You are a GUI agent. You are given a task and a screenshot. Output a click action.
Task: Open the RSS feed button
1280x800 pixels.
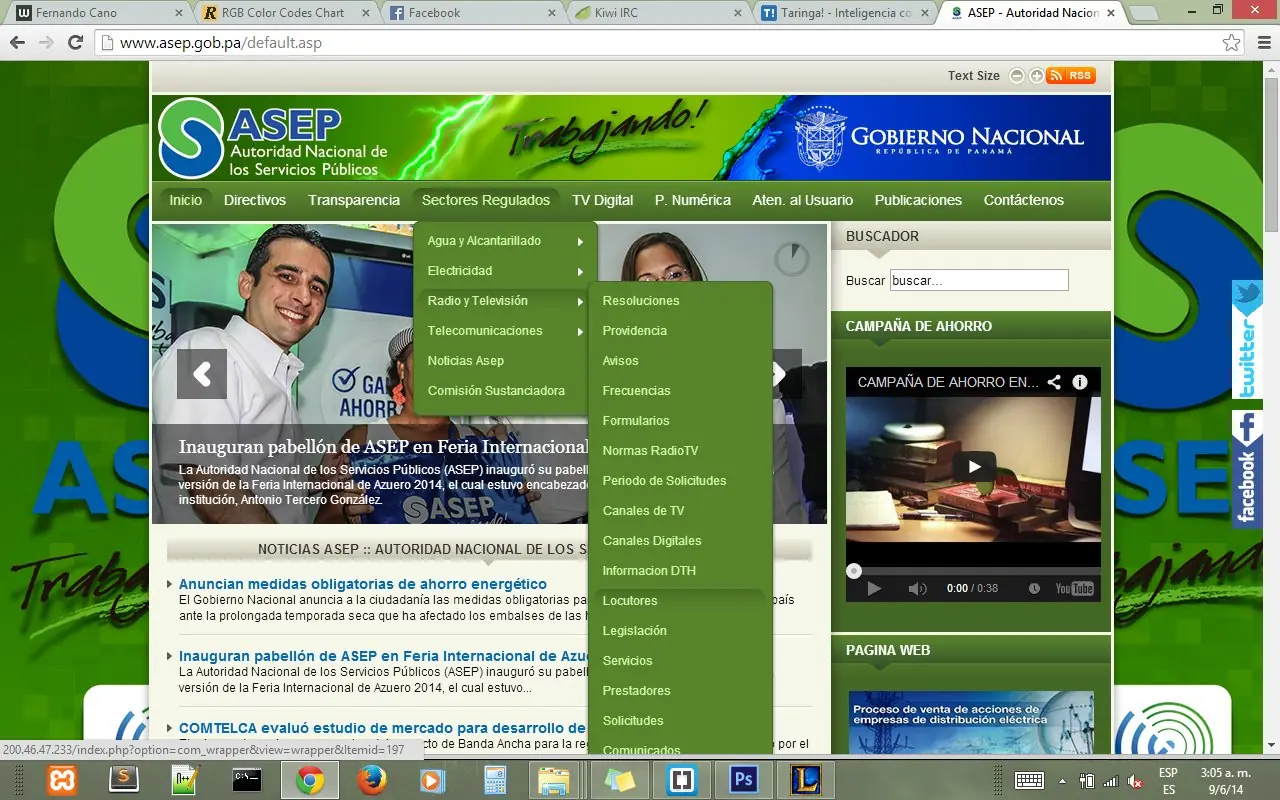tap(1071, 76)
